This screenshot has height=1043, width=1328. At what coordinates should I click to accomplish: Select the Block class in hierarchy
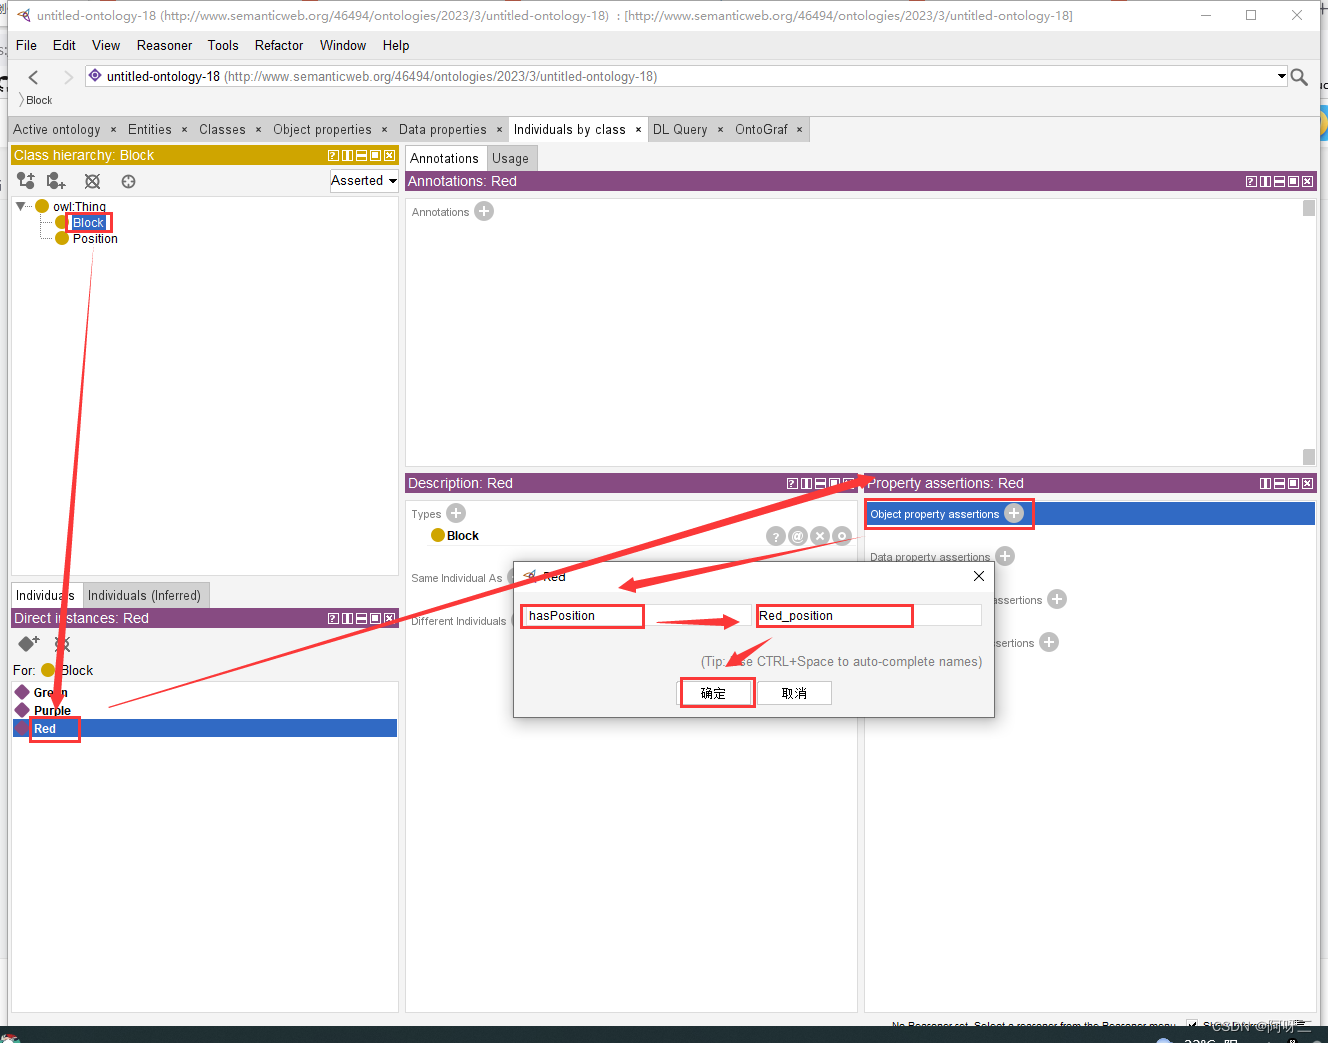[x=88, y=223]
